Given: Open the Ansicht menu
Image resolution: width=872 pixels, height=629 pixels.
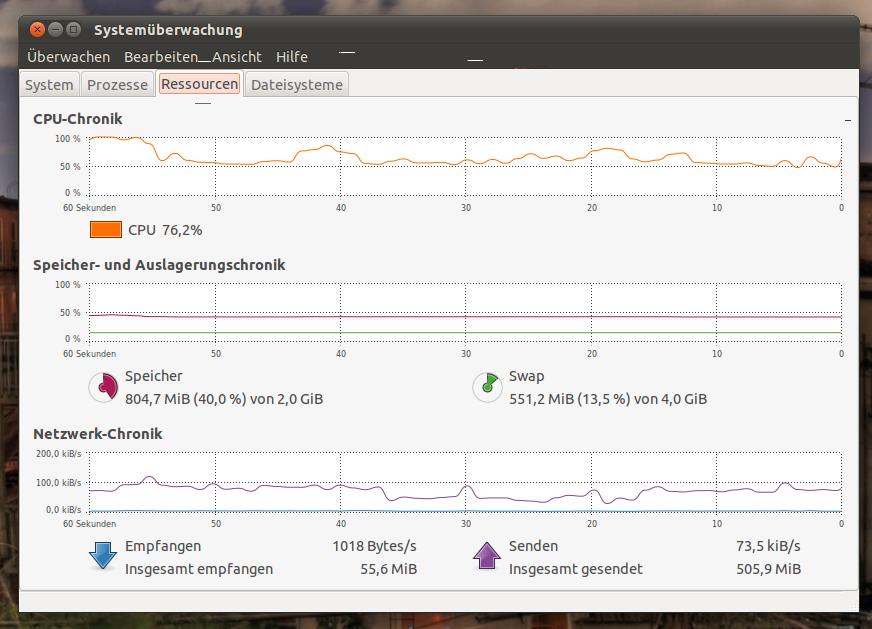Looking at the screenshot, I should pyautogui.click(x=236, y=57).
